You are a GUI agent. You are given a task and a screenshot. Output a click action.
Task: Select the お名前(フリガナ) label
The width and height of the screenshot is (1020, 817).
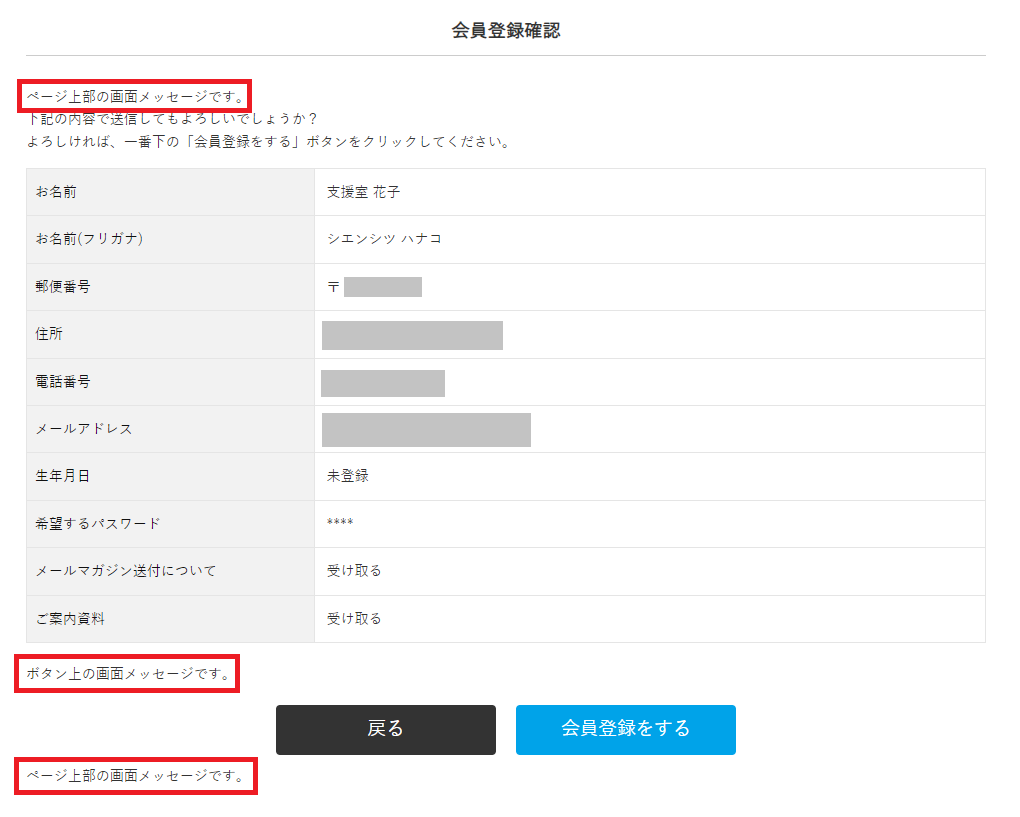[88, 239]
